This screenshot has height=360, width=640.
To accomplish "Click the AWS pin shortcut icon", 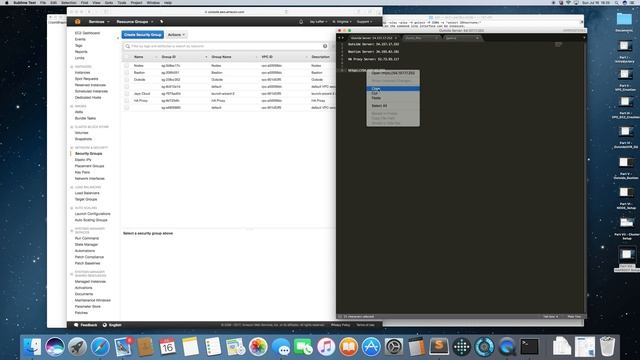I will pos(162,22).
